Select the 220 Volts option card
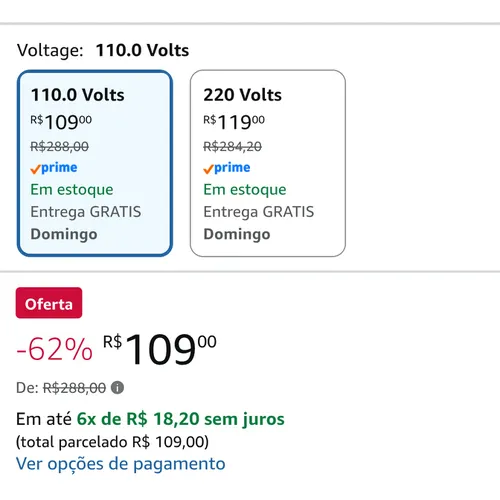 (x=268, y=163)
